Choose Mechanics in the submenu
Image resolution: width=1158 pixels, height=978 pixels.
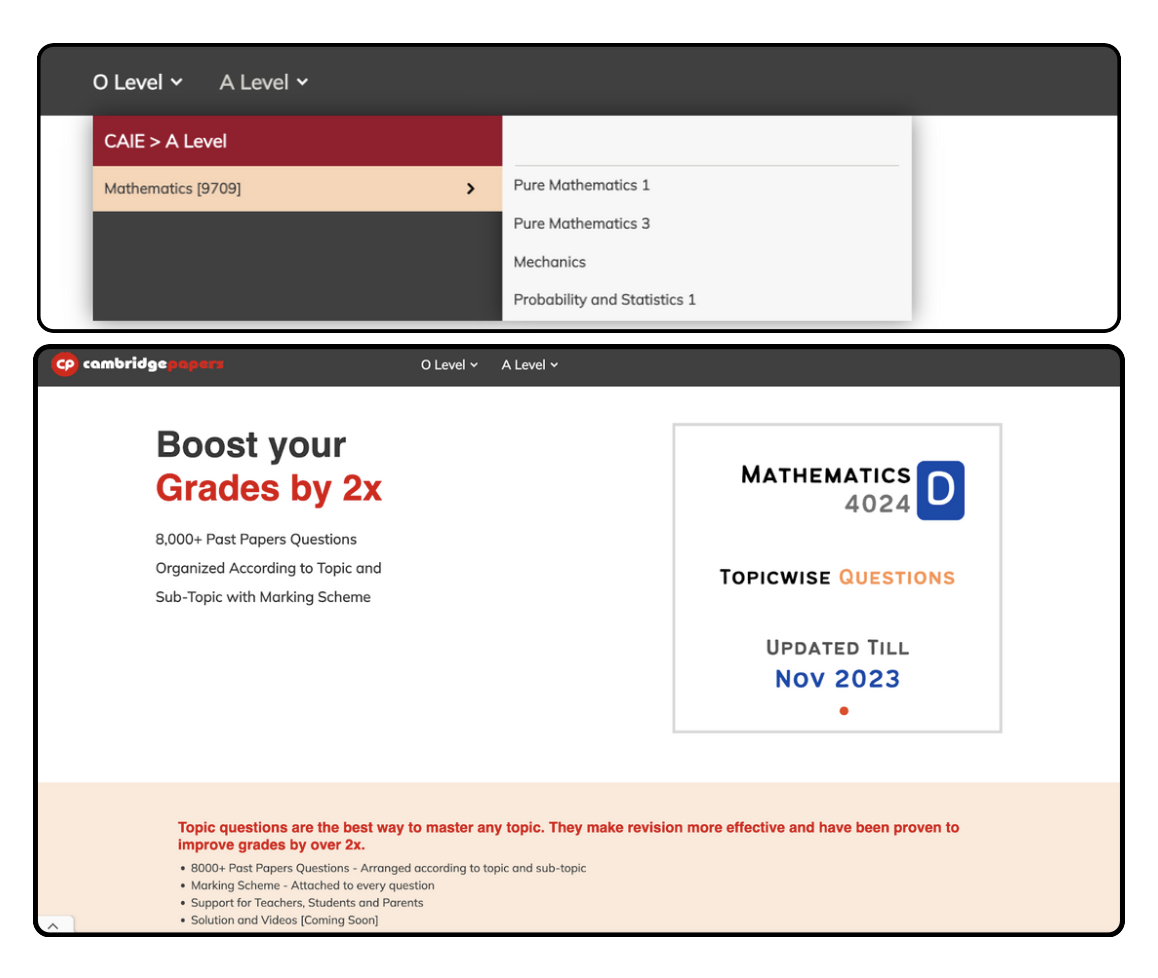coord(549,262)
